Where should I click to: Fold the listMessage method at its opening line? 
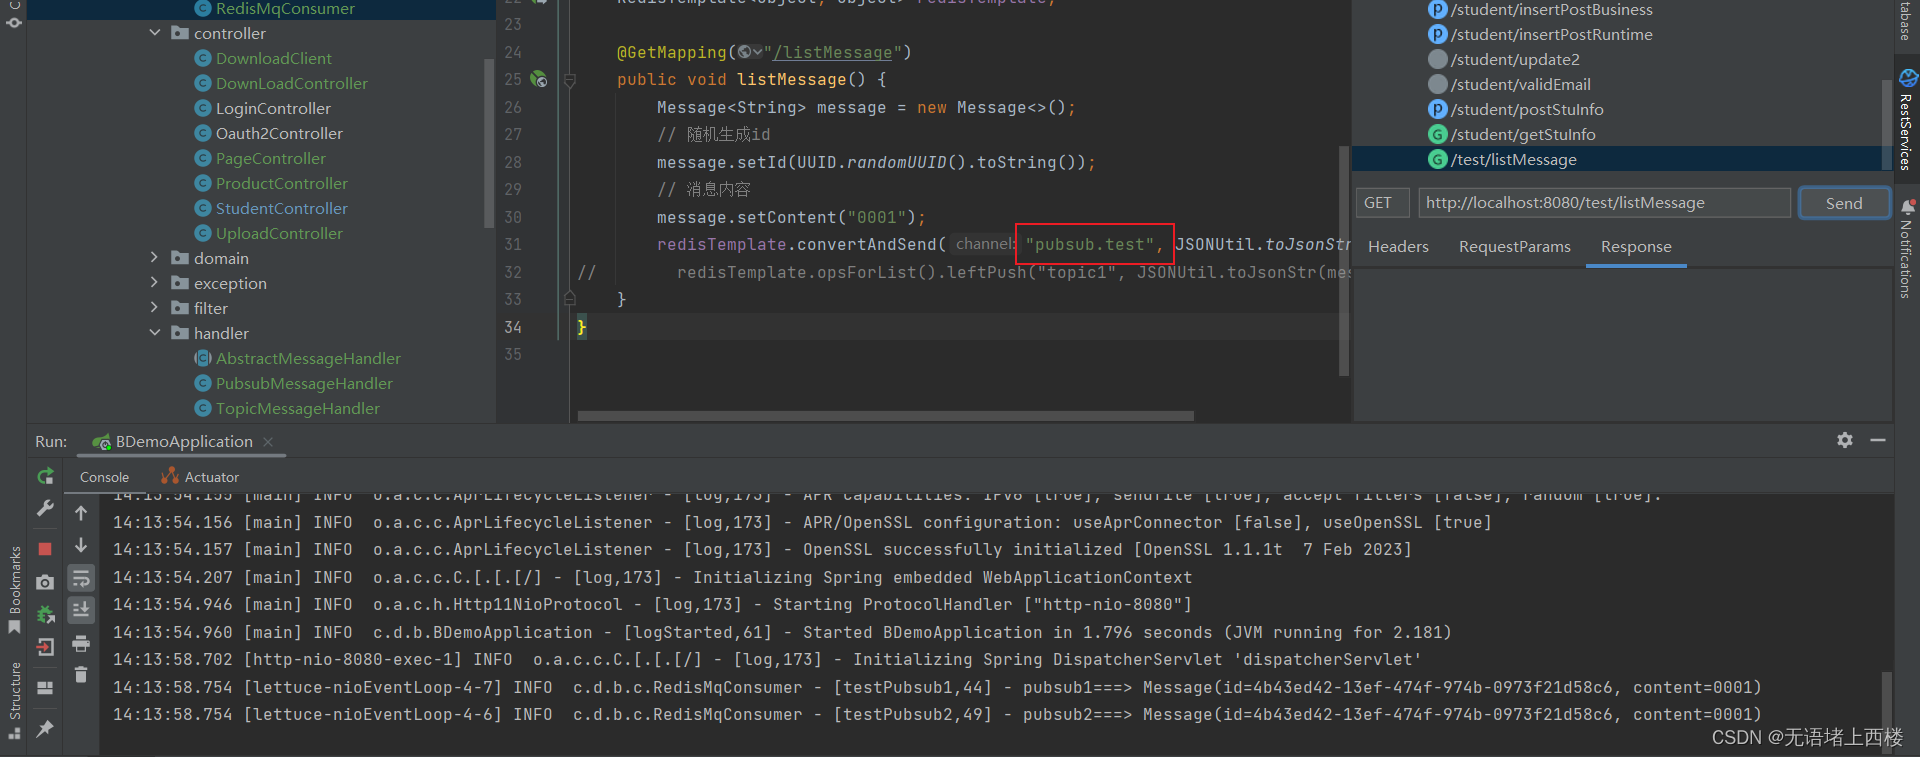click(570, 79)
